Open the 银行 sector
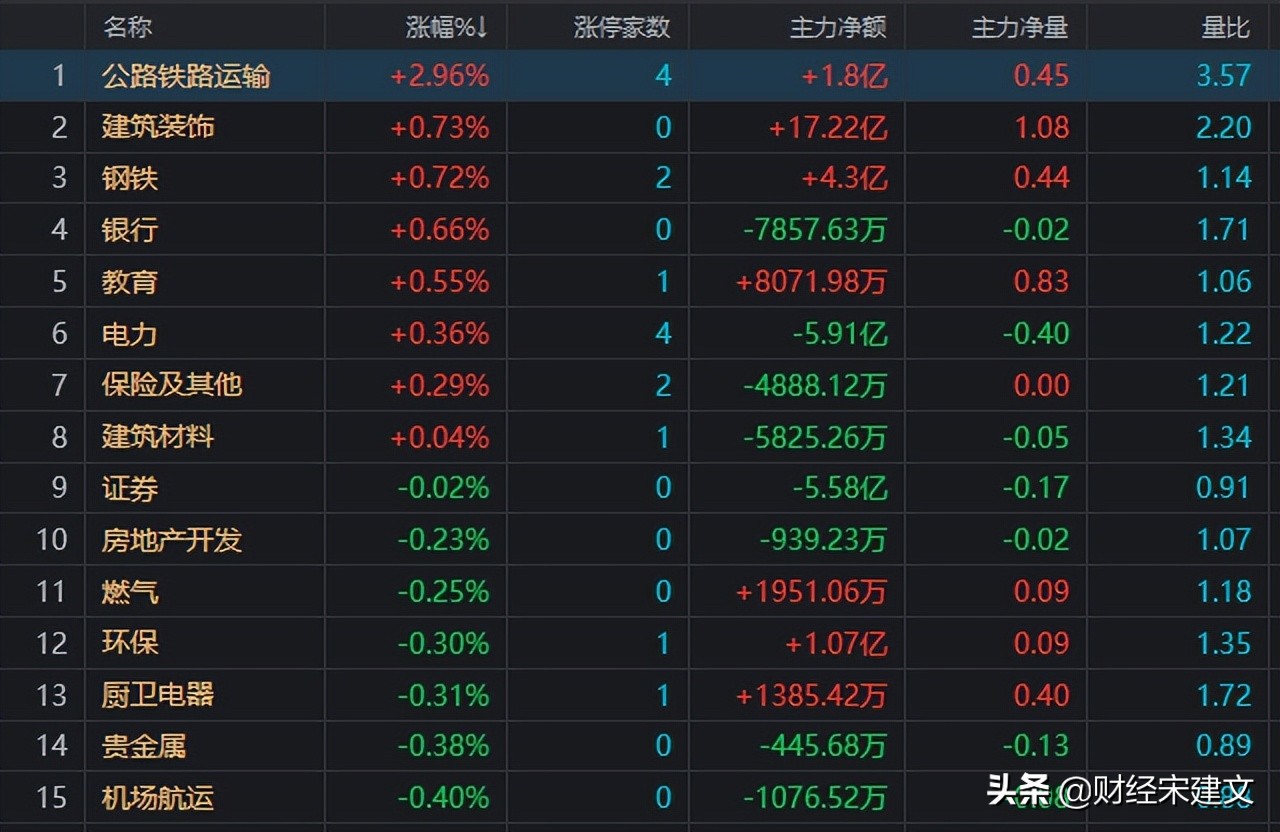 click(x=130, y=230)
